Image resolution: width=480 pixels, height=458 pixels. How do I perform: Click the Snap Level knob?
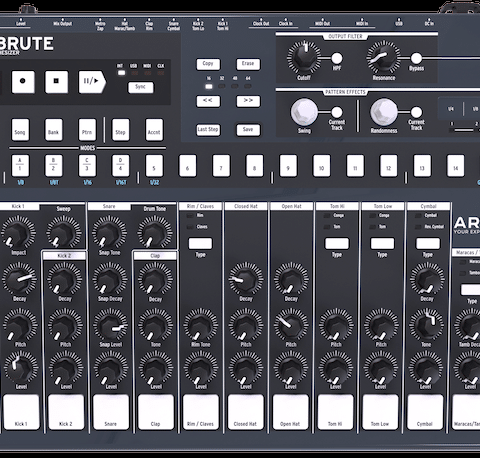coord(110,325)
